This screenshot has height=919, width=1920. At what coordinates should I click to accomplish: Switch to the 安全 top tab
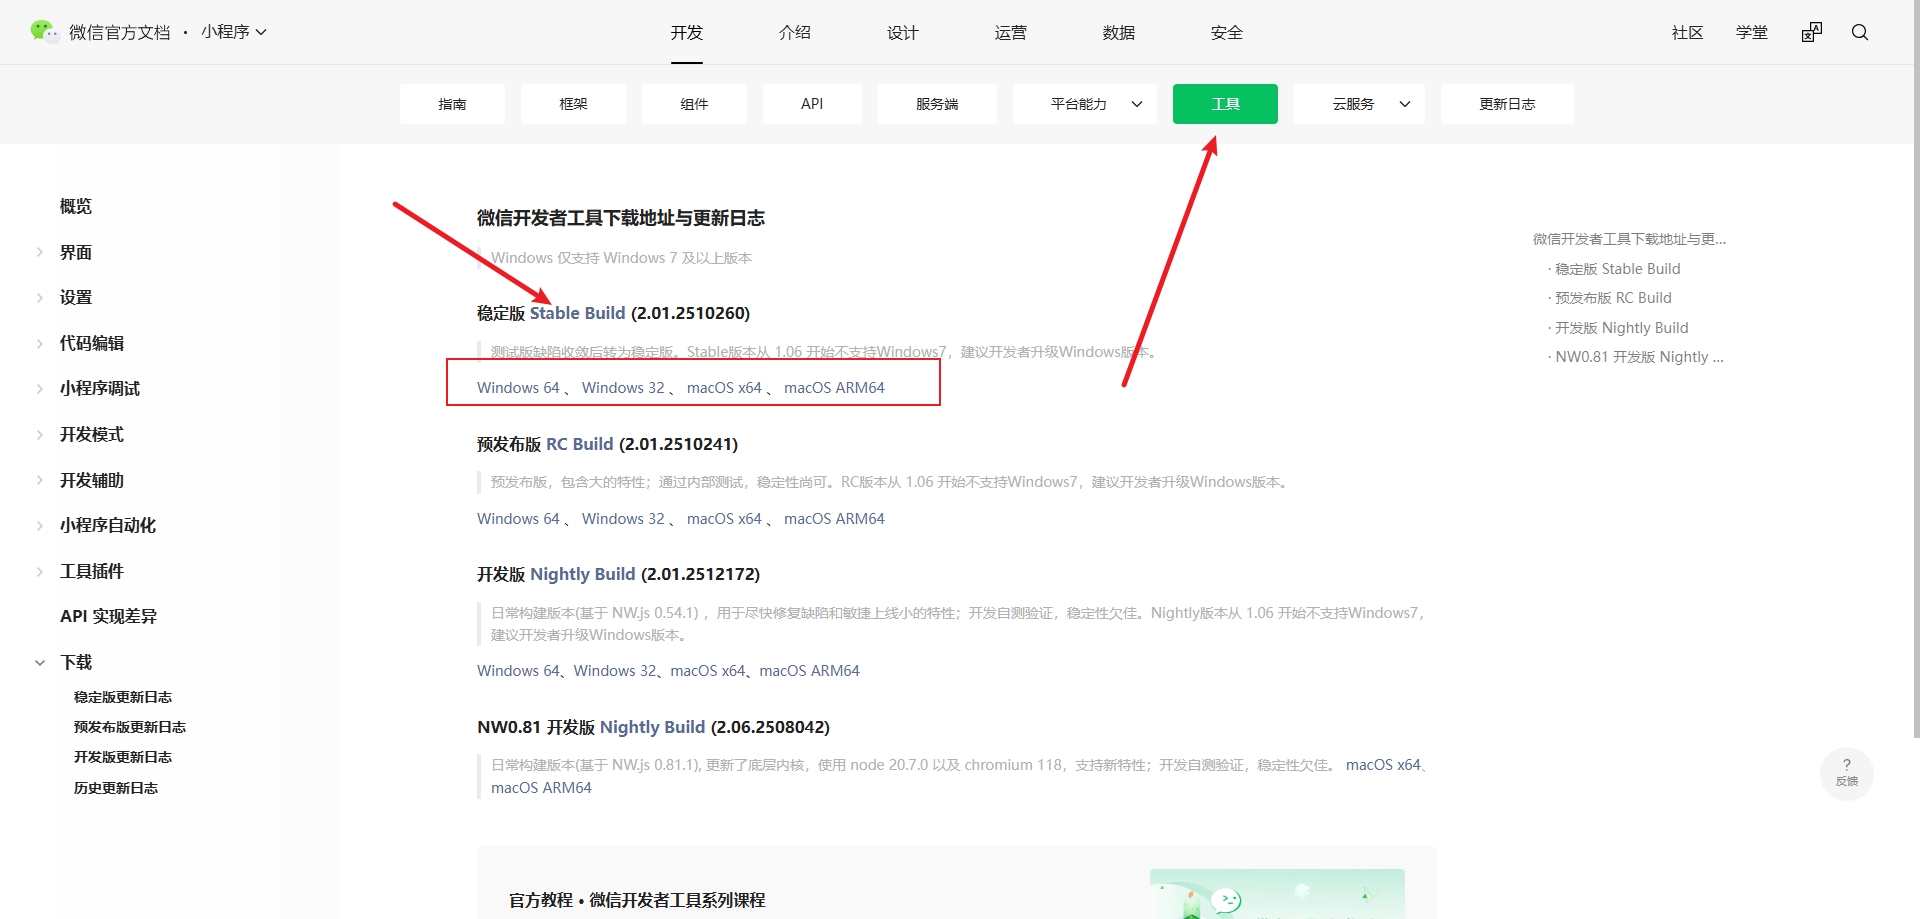coord(1227,32)
